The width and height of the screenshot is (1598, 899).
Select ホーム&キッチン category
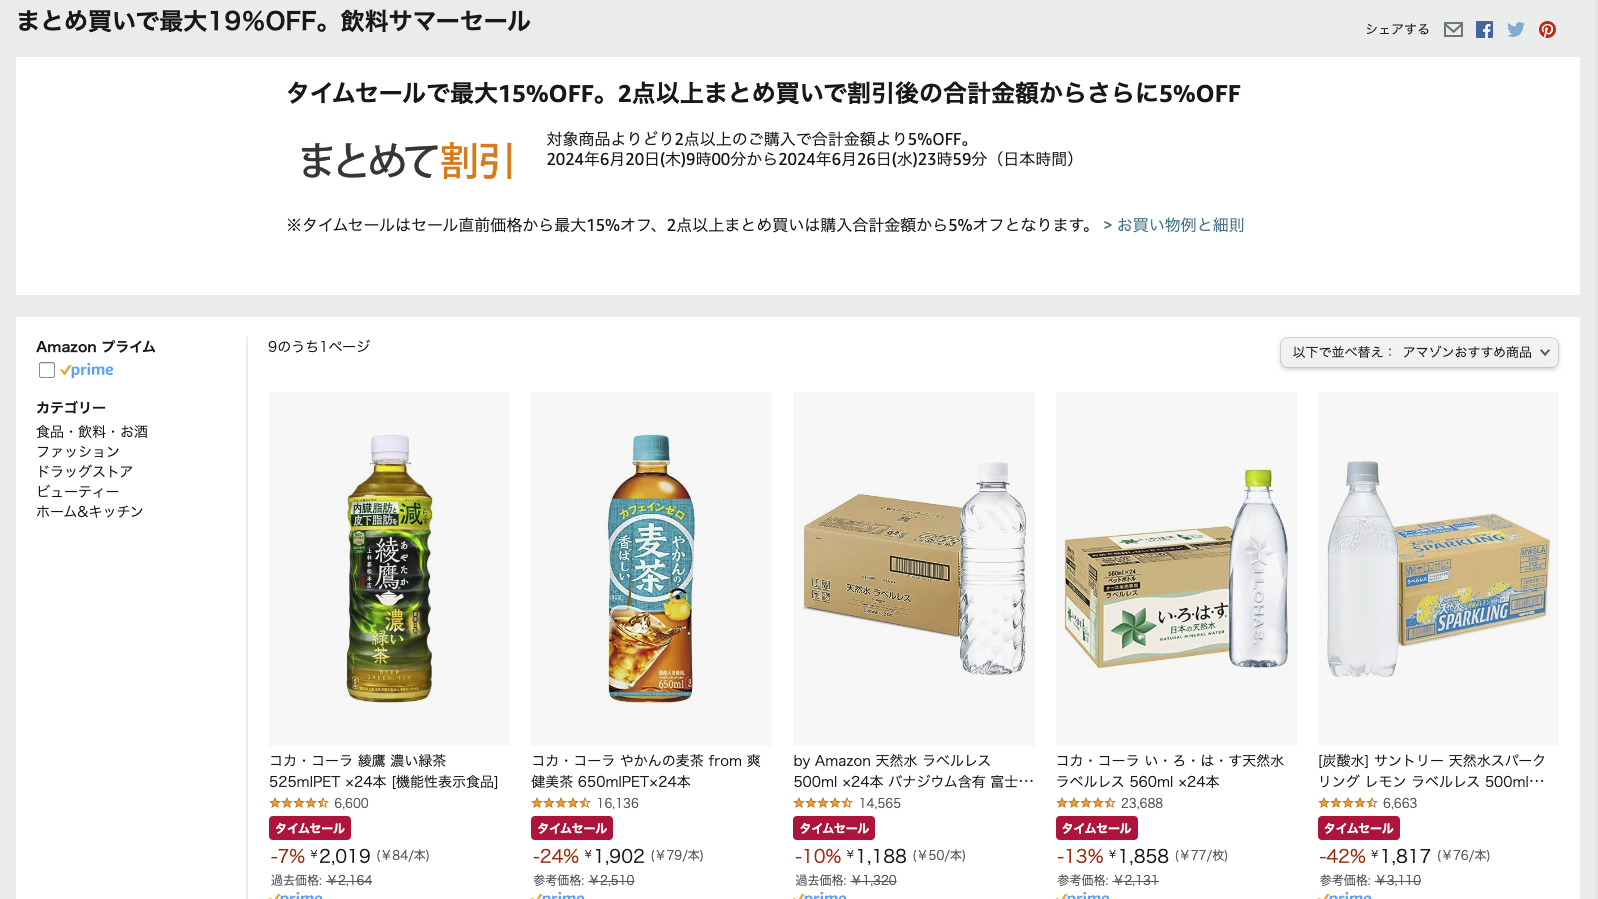pyautogui.click(x=90, y=512)
